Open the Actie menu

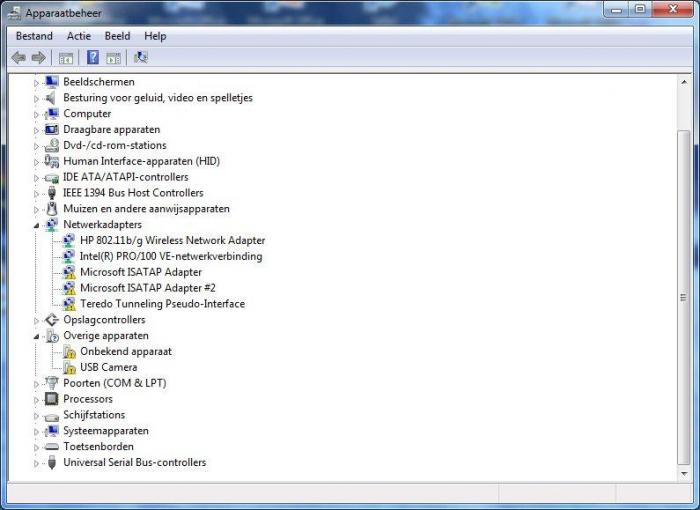[x=79, y=36]
